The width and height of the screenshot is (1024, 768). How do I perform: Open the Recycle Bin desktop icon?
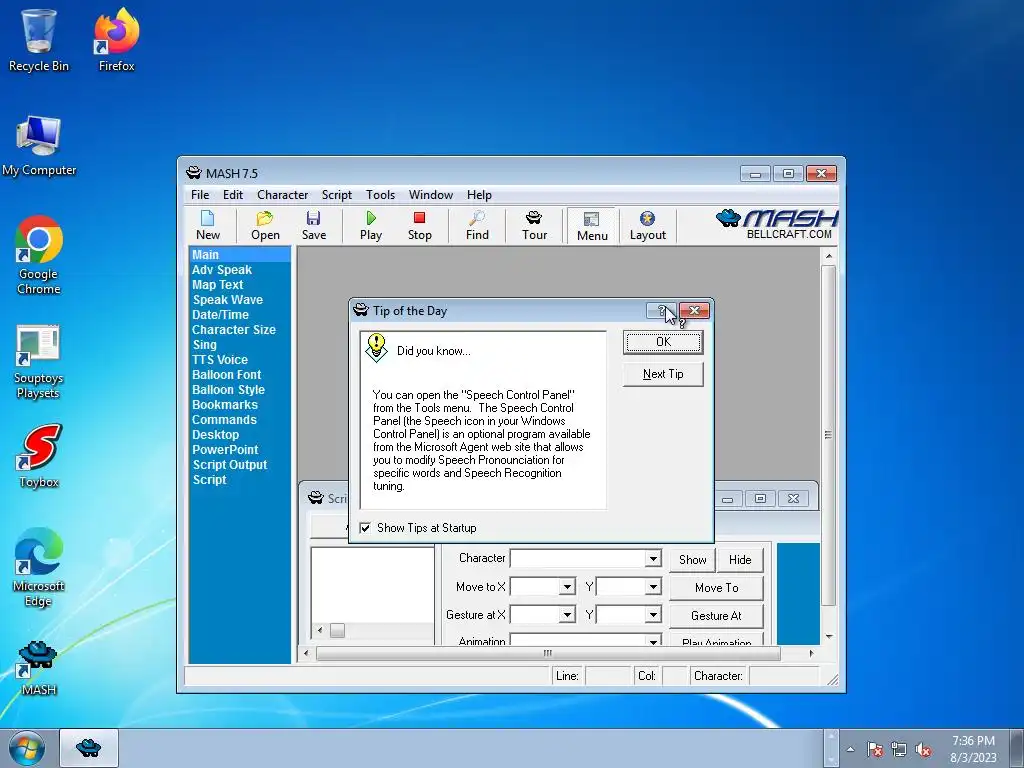point(39,40)
